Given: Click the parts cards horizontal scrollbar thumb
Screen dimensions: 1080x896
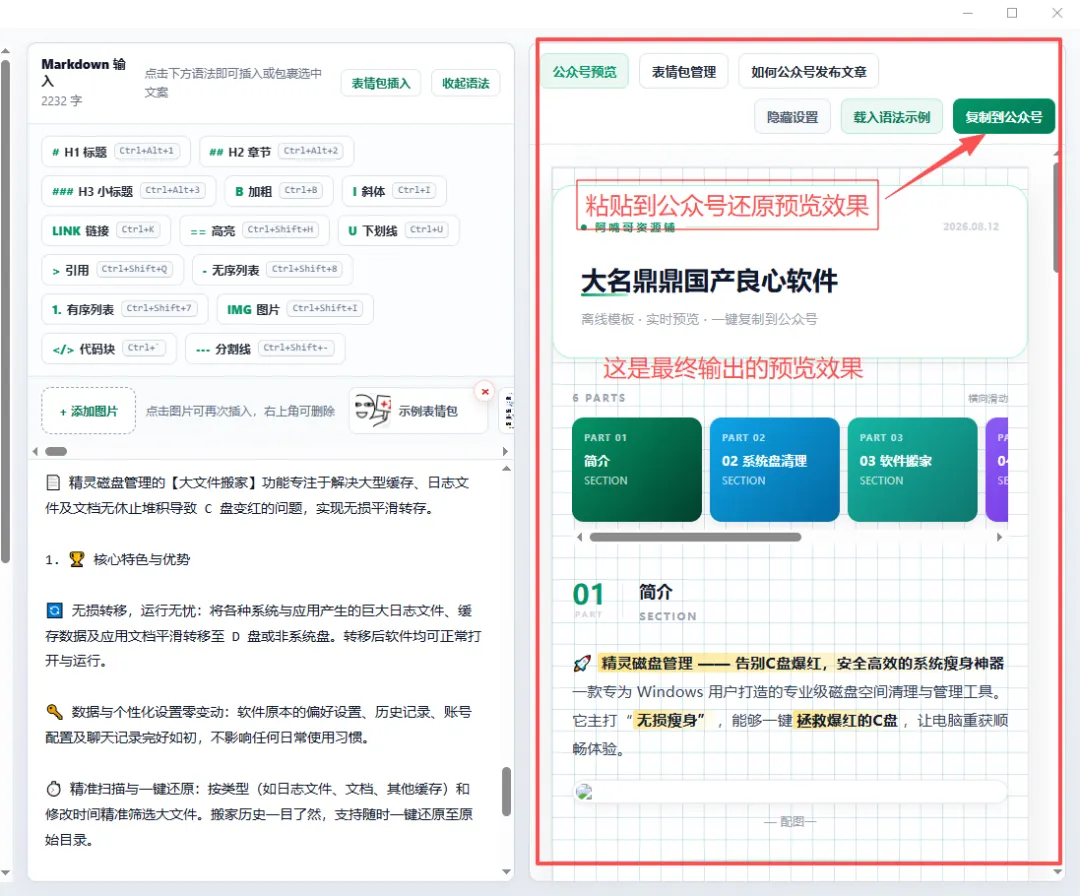Looking at the screenshot, I should tap(695, 537).
